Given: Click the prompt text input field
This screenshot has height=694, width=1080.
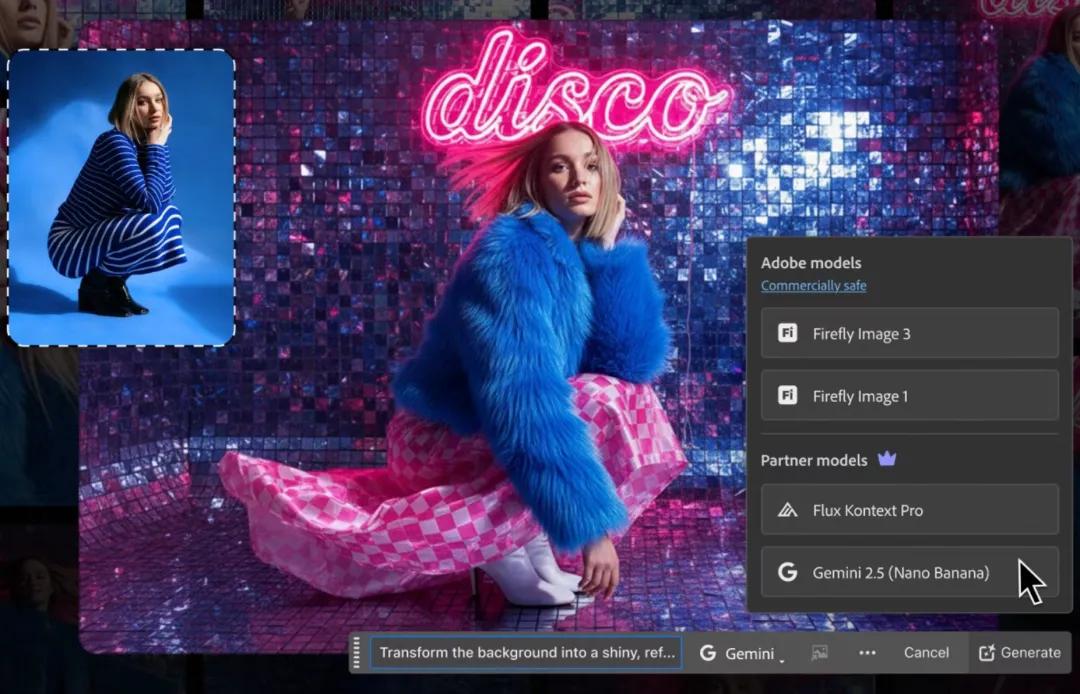Looking at the screenshot, I should 527,653.
